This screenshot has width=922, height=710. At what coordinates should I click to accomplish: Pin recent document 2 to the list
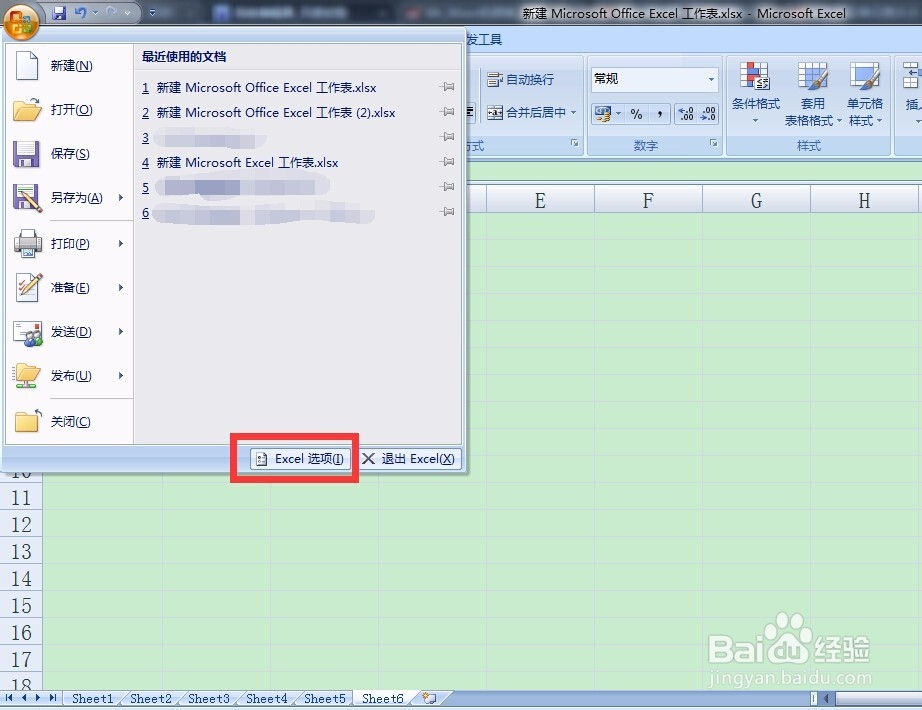coord(447,112)
